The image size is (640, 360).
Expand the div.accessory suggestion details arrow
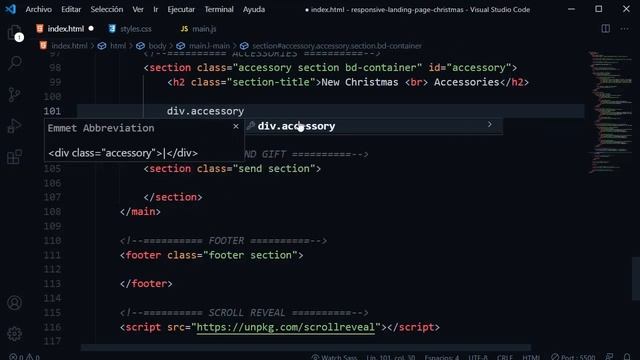489,124
